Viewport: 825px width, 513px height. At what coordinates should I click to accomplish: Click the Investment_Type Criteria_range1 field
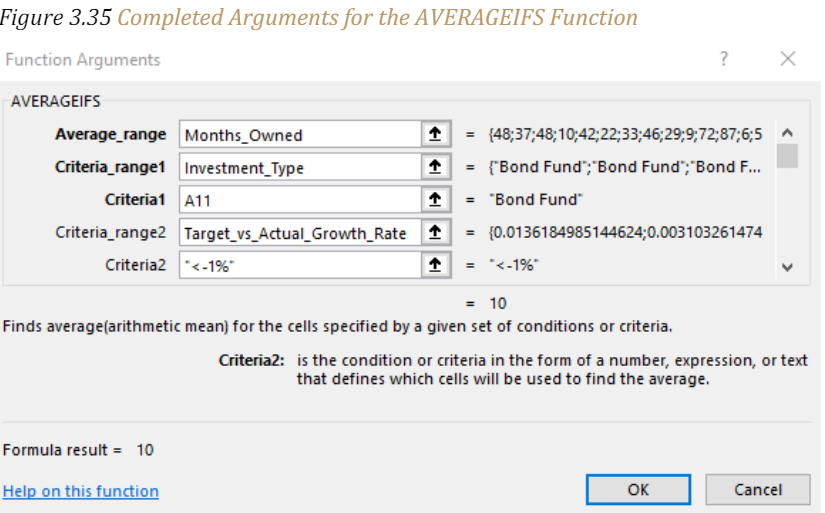300,167
